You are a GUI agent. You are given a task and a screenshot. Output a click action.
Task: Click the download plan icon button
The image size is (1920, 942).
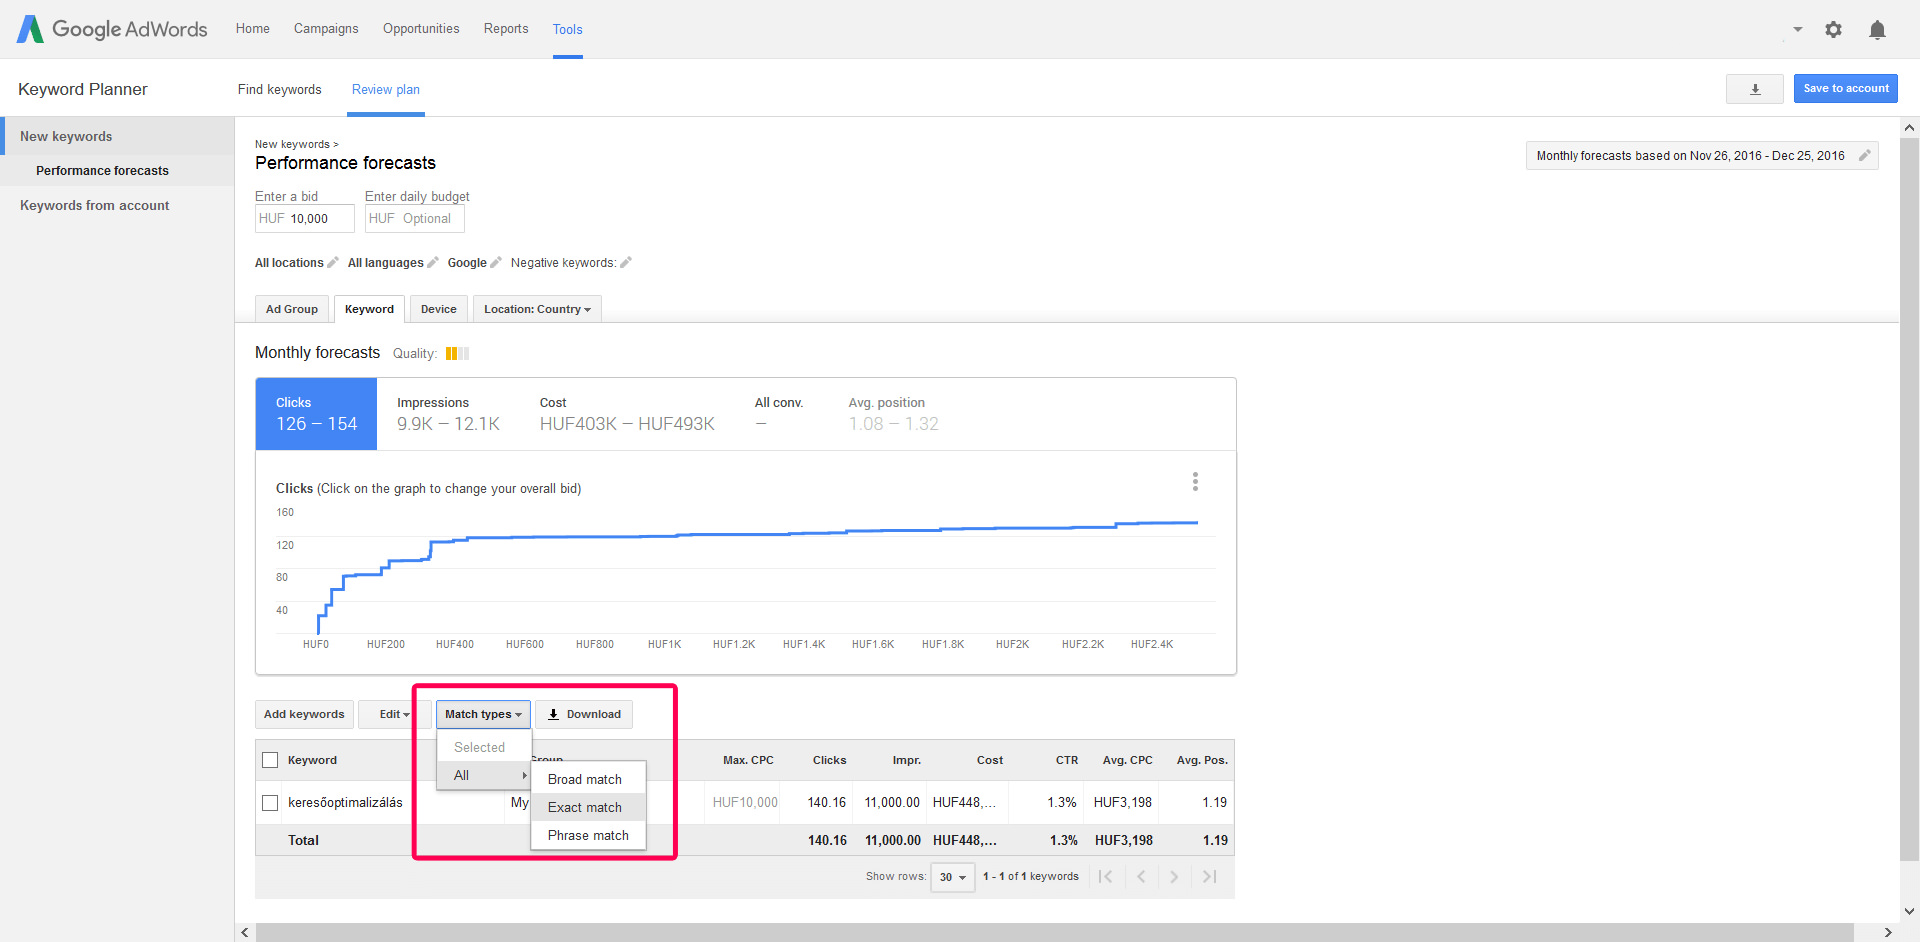point(1754,89)
